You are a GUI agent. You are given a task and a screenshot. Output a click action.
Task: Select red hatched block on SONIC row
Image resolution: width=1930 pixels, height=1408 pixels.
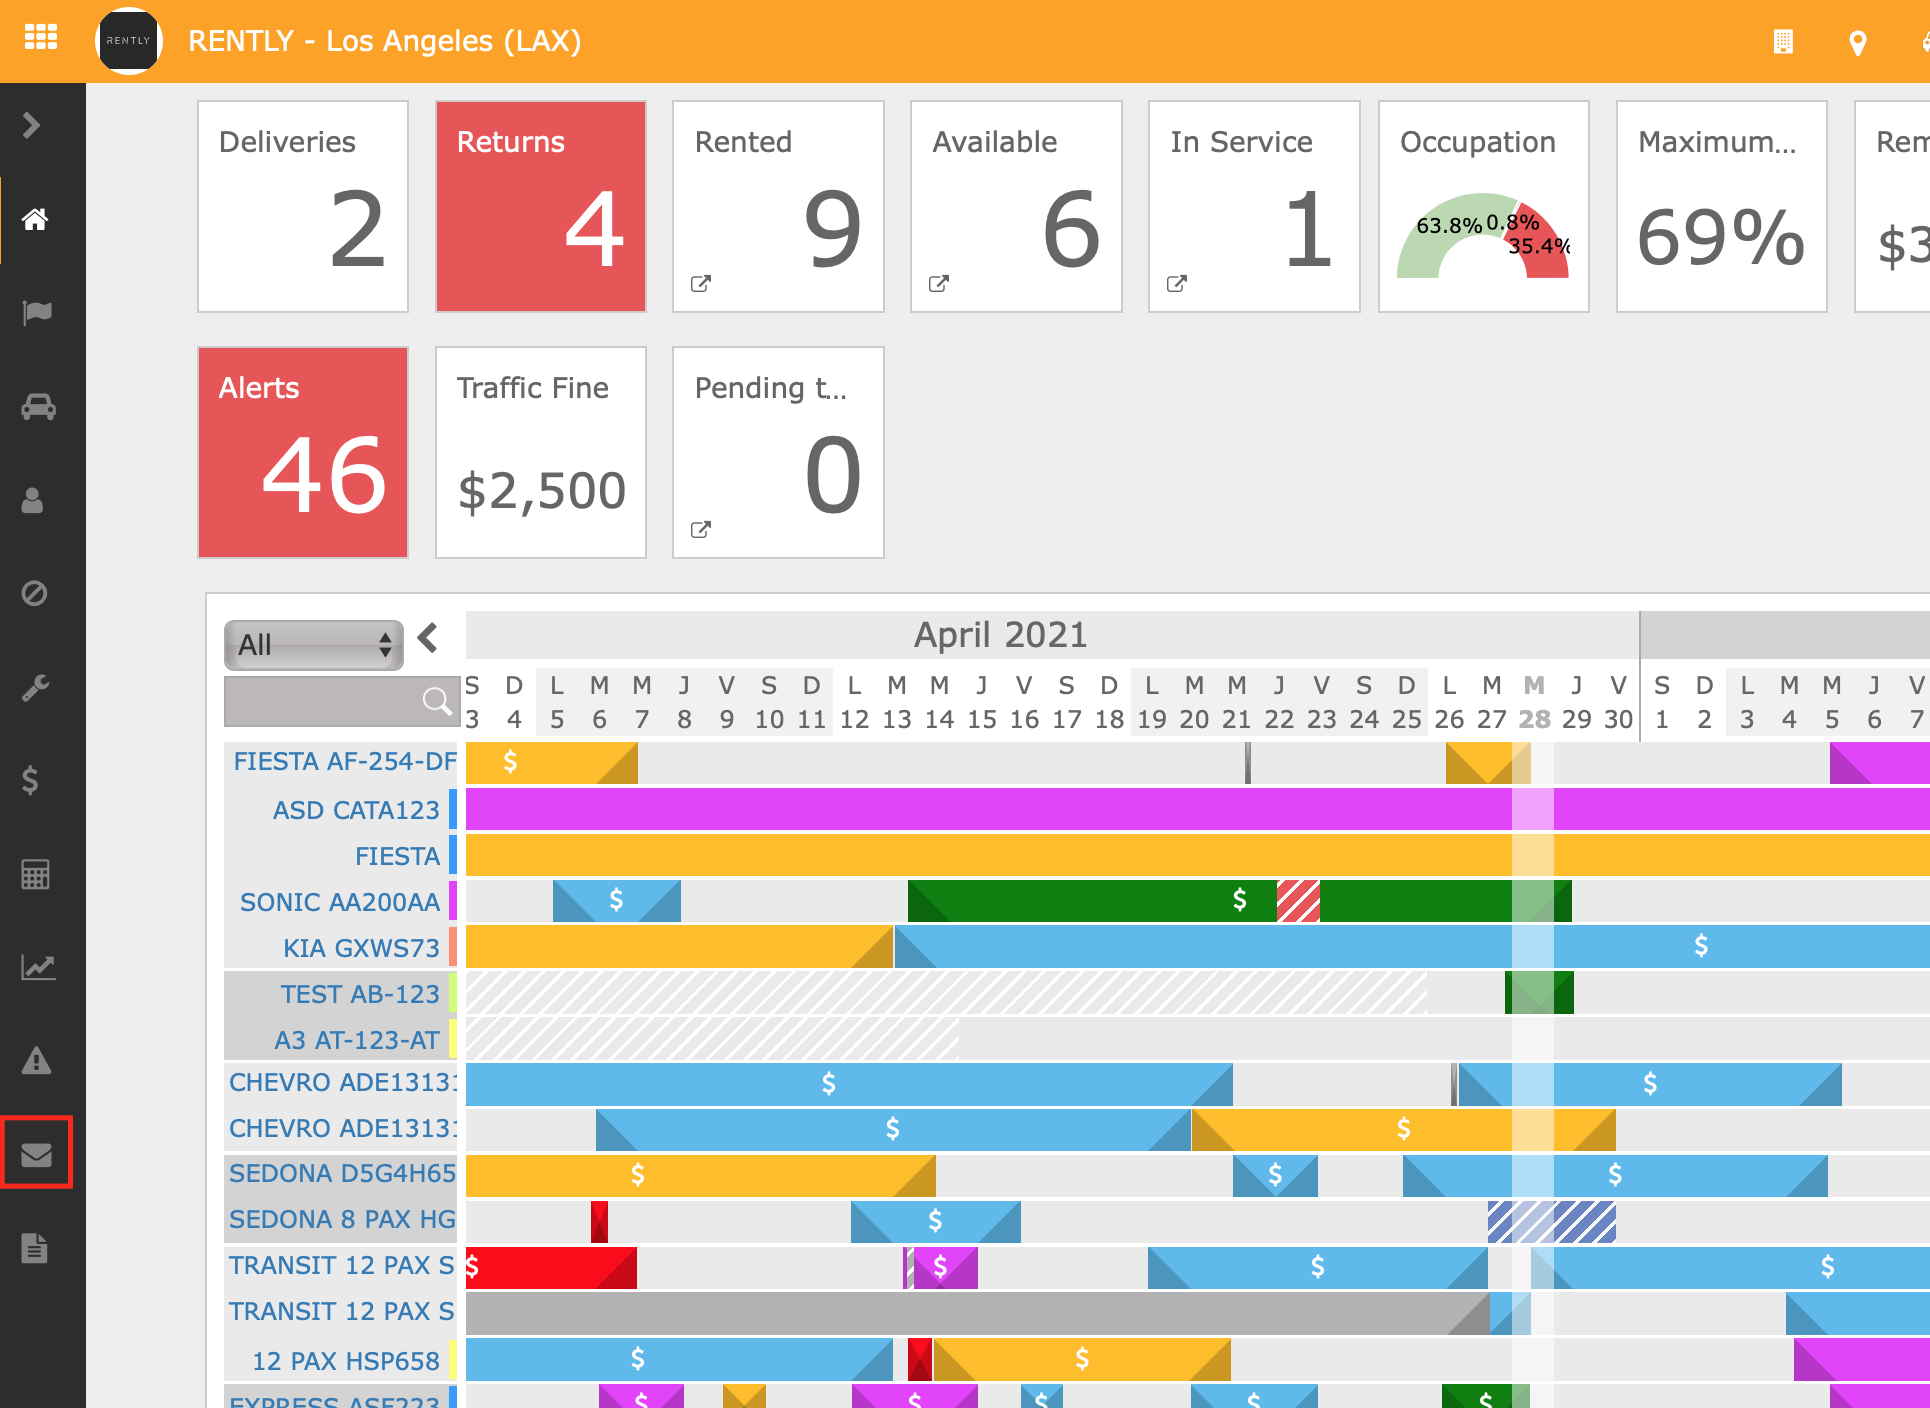1298,901
